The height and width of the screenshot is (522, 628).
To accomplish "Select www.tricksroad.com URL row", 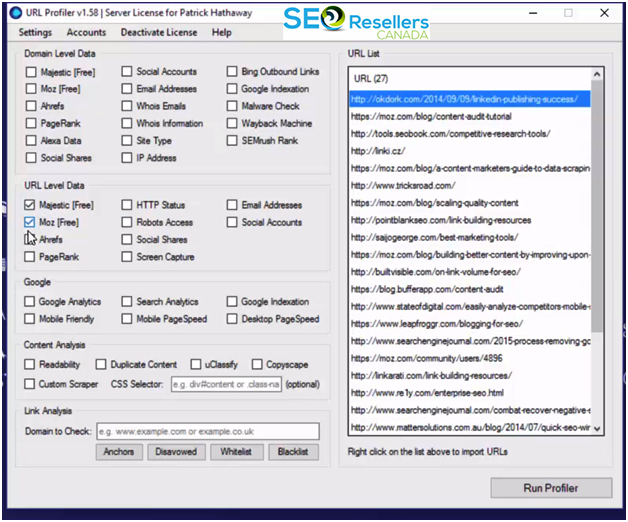I will click(x=469, y=185).
